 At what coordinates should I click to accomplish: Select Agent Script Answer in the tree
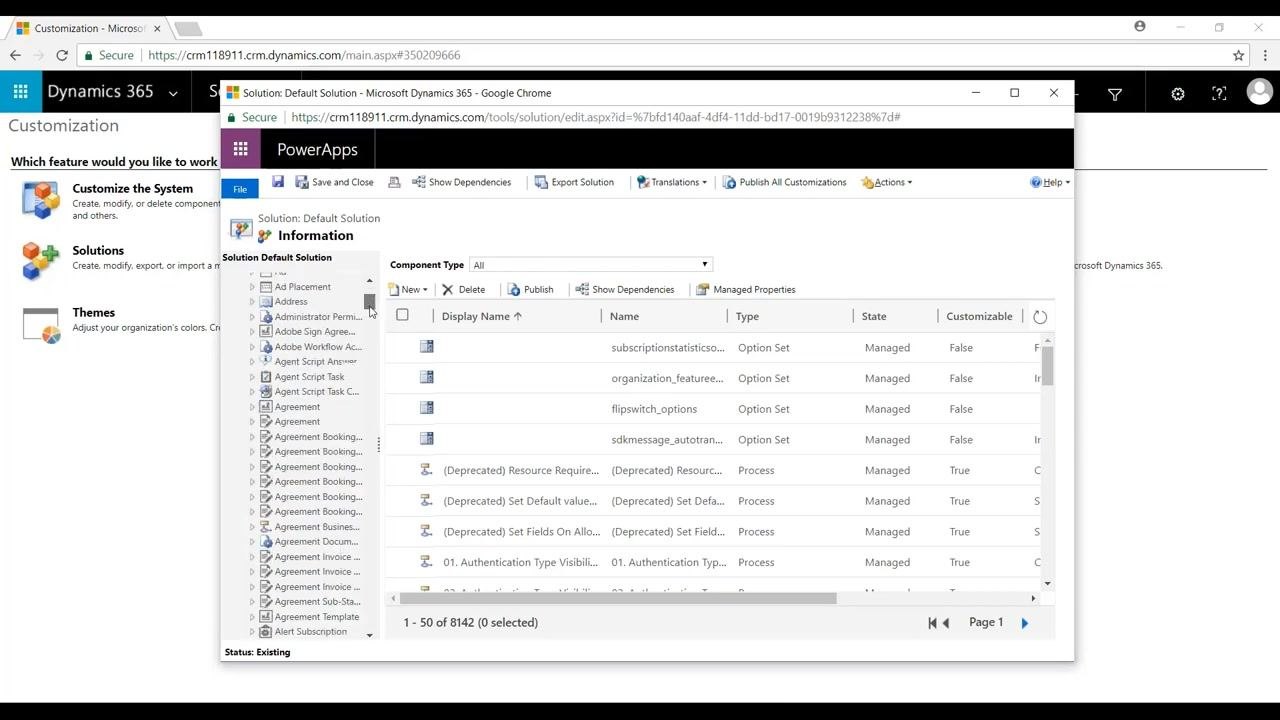coord(315,362)
